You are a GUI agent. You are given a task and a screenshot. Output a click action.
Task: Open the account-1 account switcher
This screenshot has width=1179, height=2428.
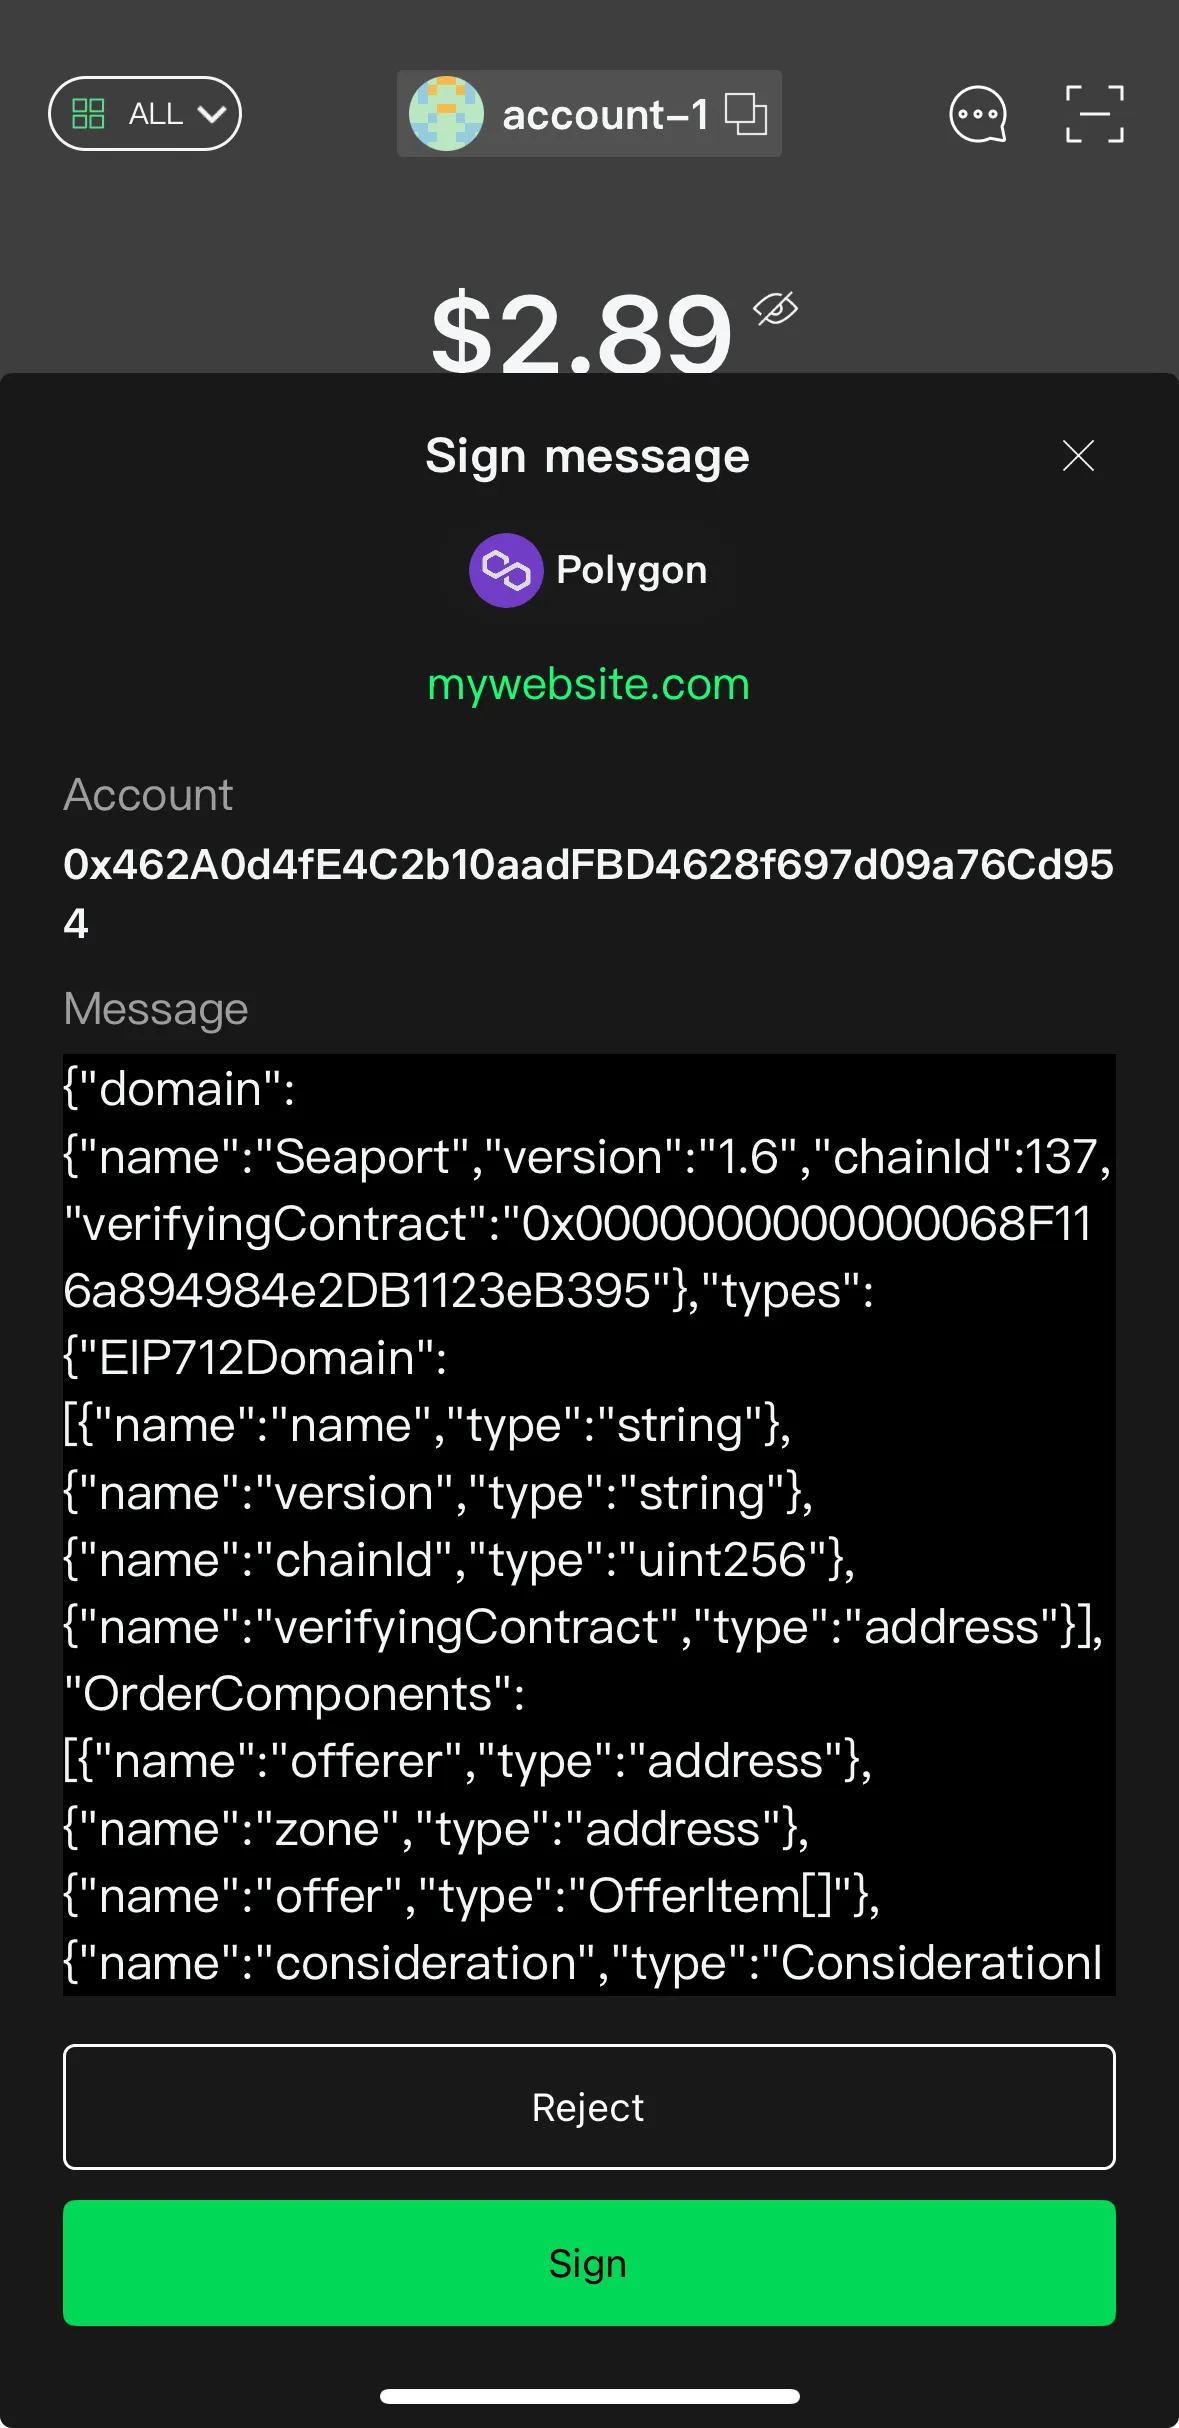click(x=588, y=113)
